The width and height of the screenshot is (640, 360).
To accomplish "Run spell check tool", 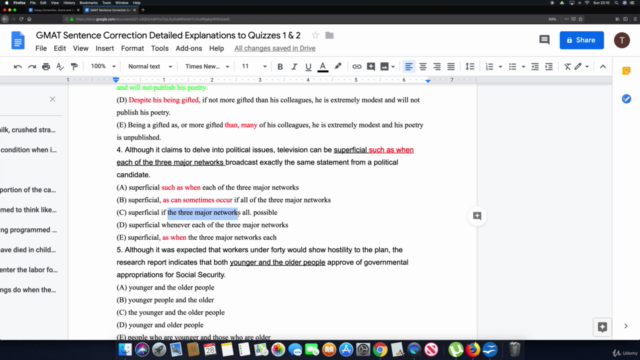I will (60, 67).
